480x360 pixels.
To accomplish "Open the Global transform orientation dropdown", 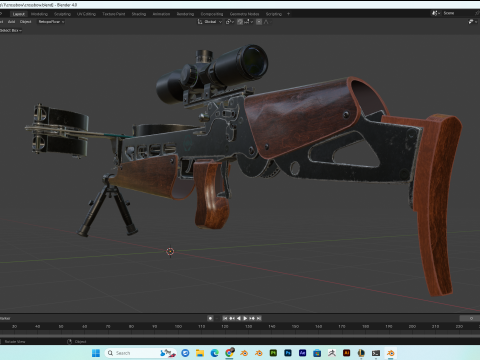I will pos(210,22).
